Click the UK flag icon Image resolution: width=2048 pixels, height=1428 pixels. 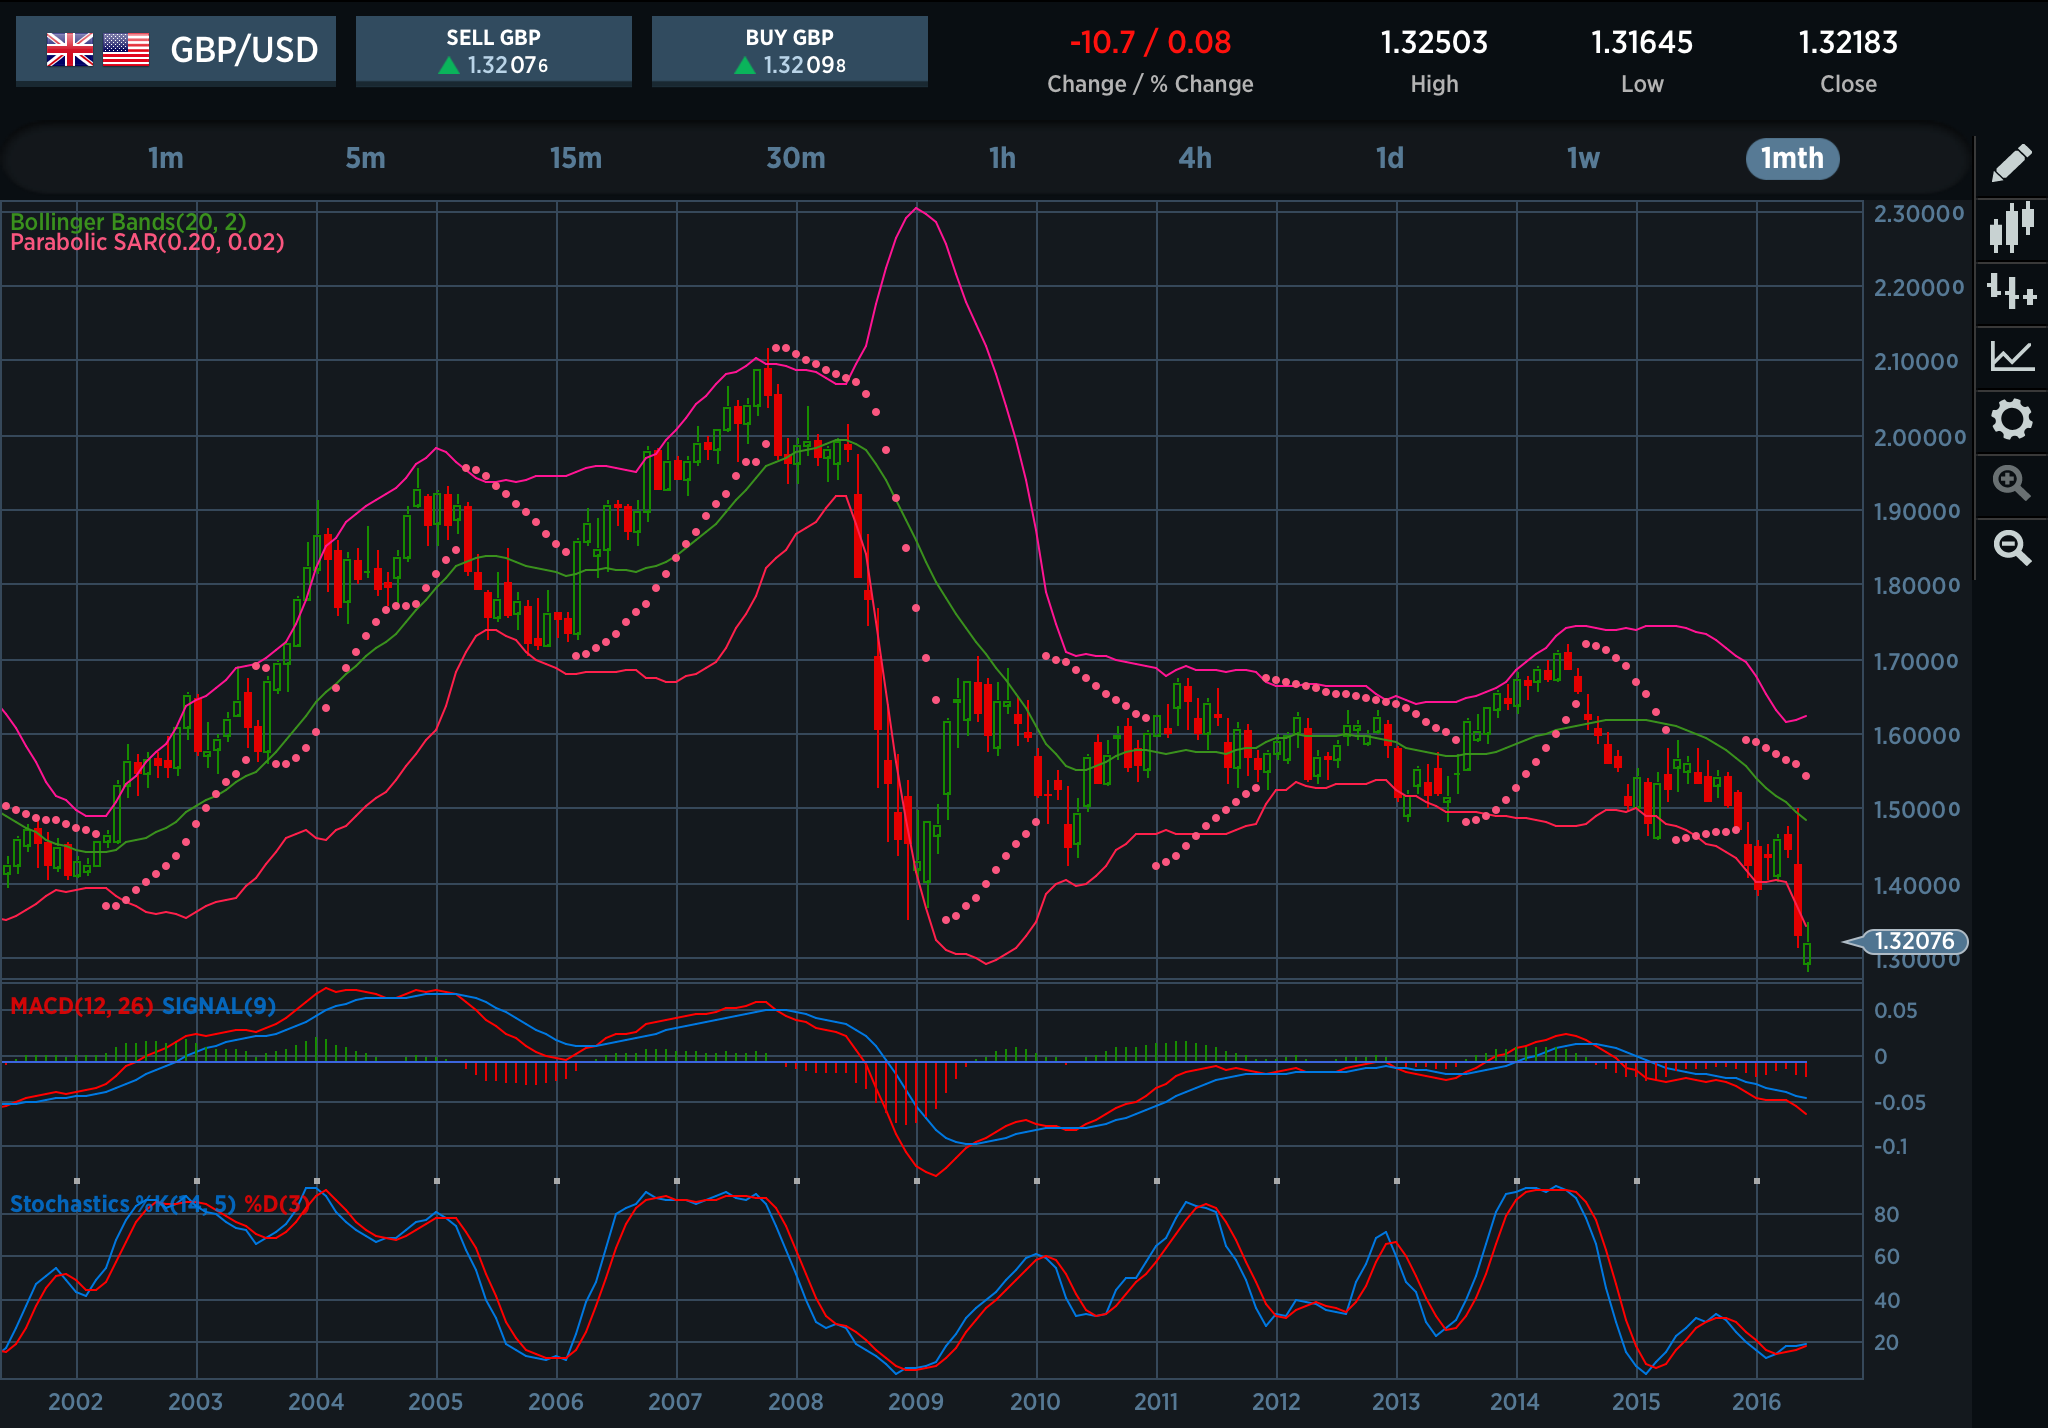pyautogui.click(x=70, y=49)
